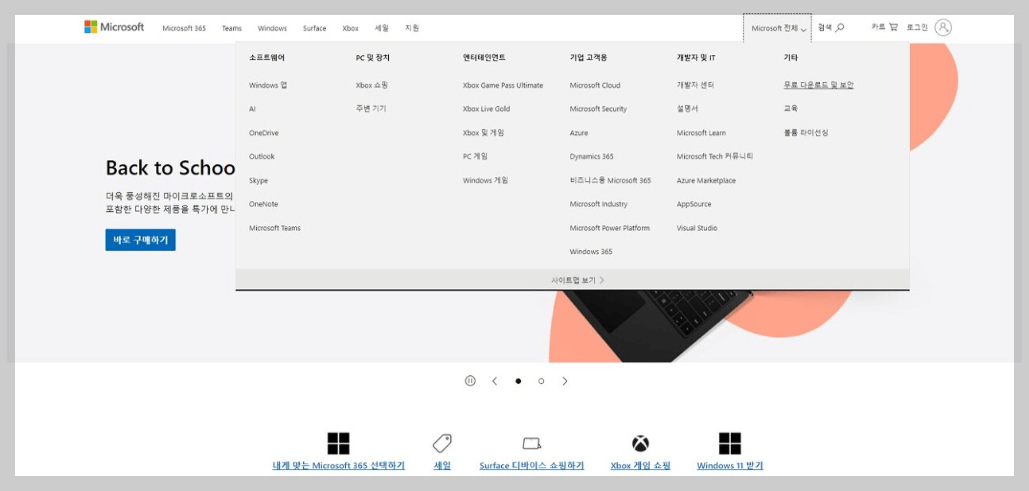Open 사이트맵 보기 link
This screenshot has height=491, width=1029.
coord(578,280)
